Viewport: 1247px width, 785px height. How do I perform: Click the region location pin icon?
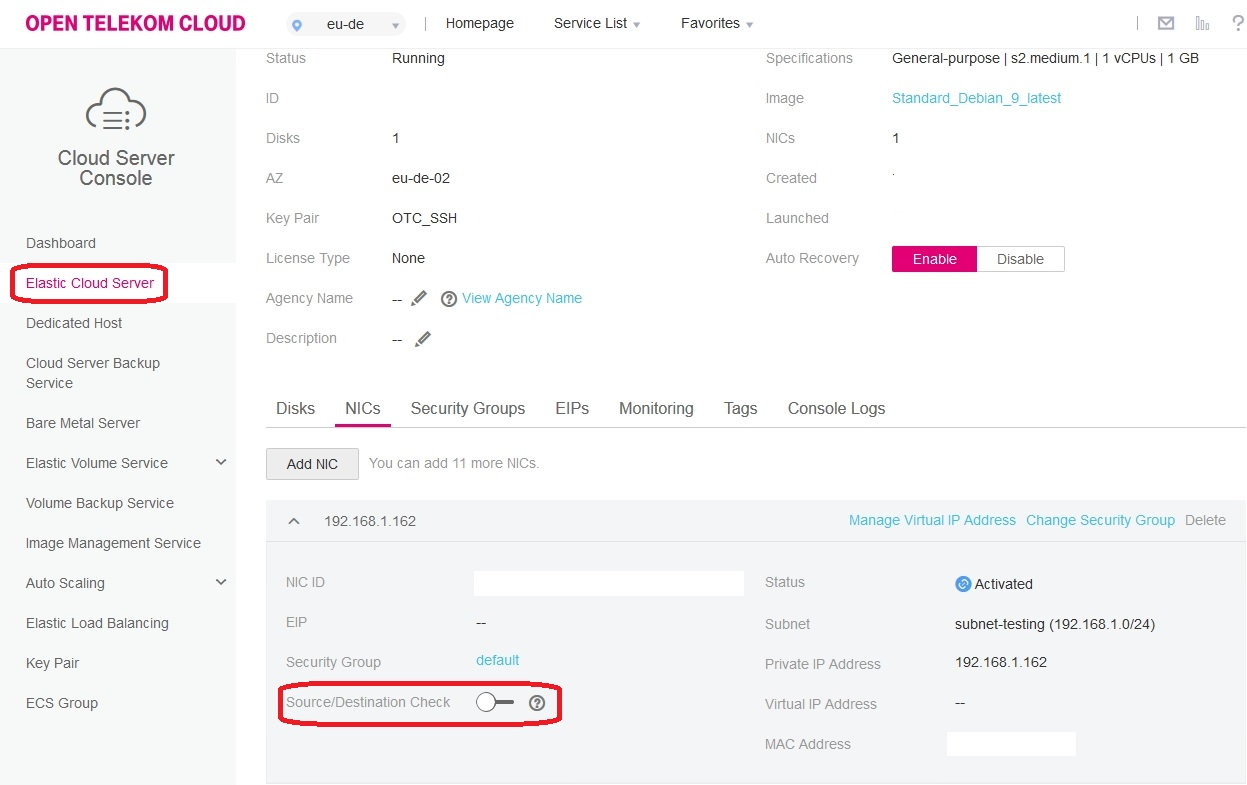click(296, 25)
